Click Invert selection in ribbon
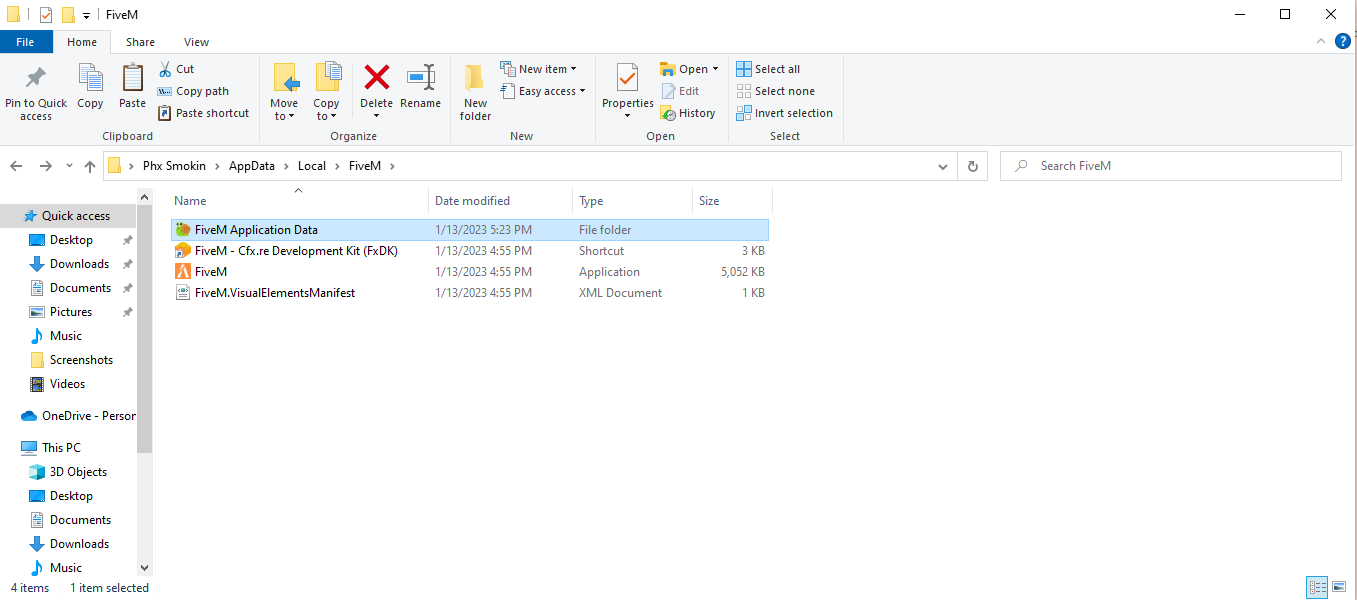The image size is (1357, 600). coord(785,113)
